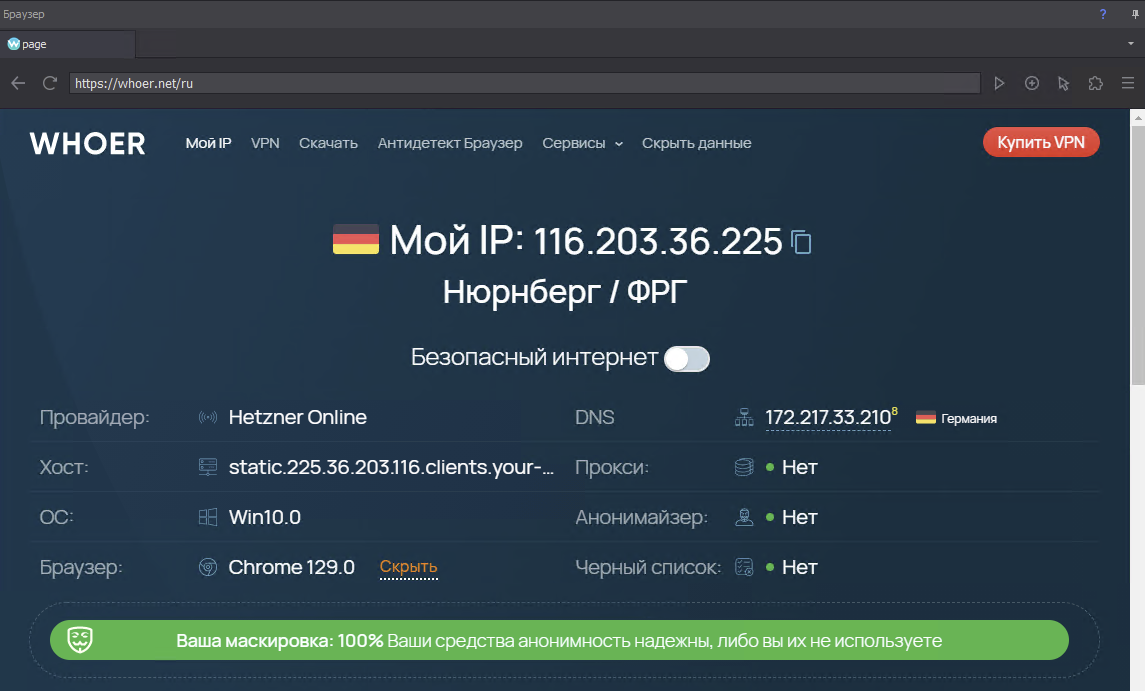Open the hamburger menu icon
Viewport: 1145px width, 691px height.
tap(1127, 83)
